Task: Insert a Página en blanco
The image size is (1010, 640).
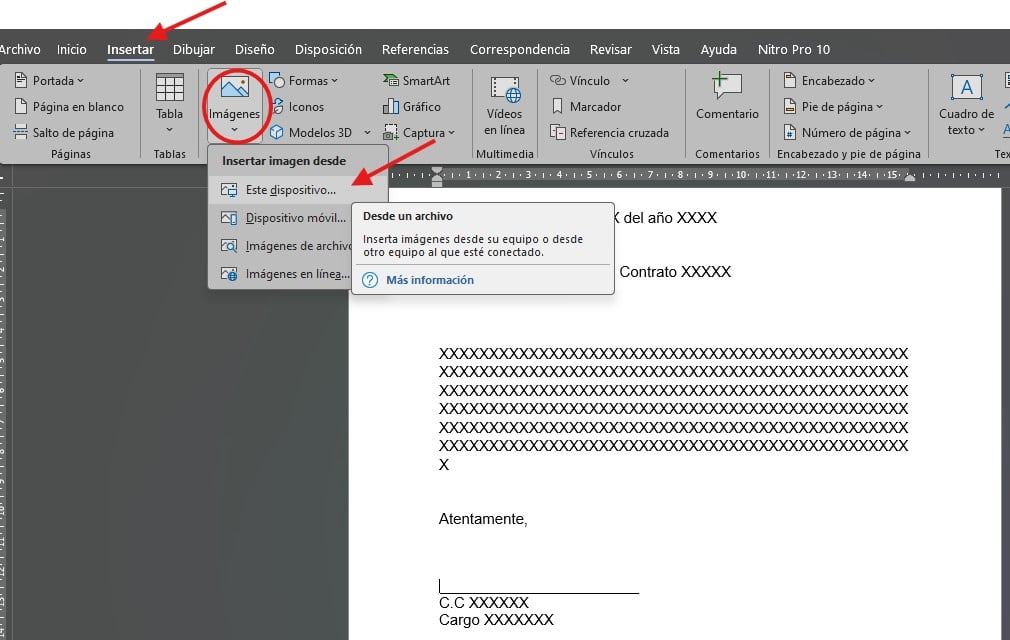Action: coord(70,107)
